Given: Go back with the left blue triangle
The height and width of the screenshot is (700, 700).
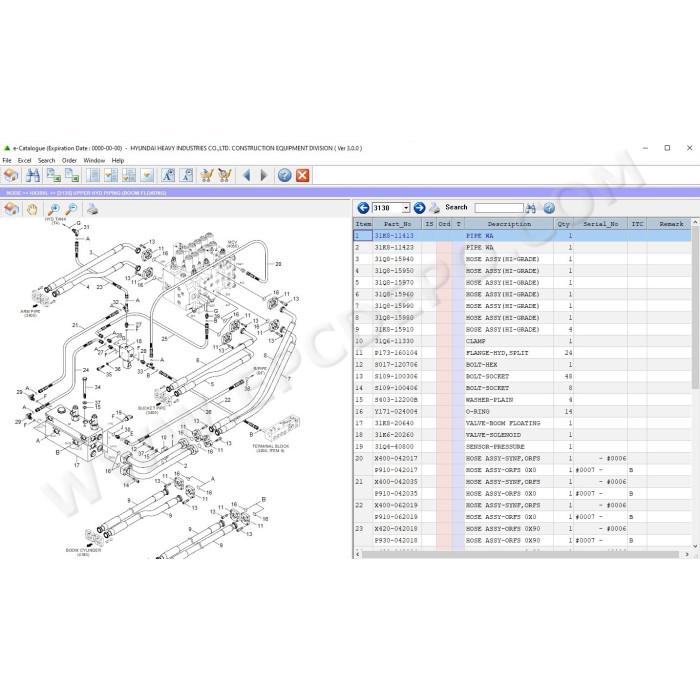Looking at the screenshot, I should 246,175.
